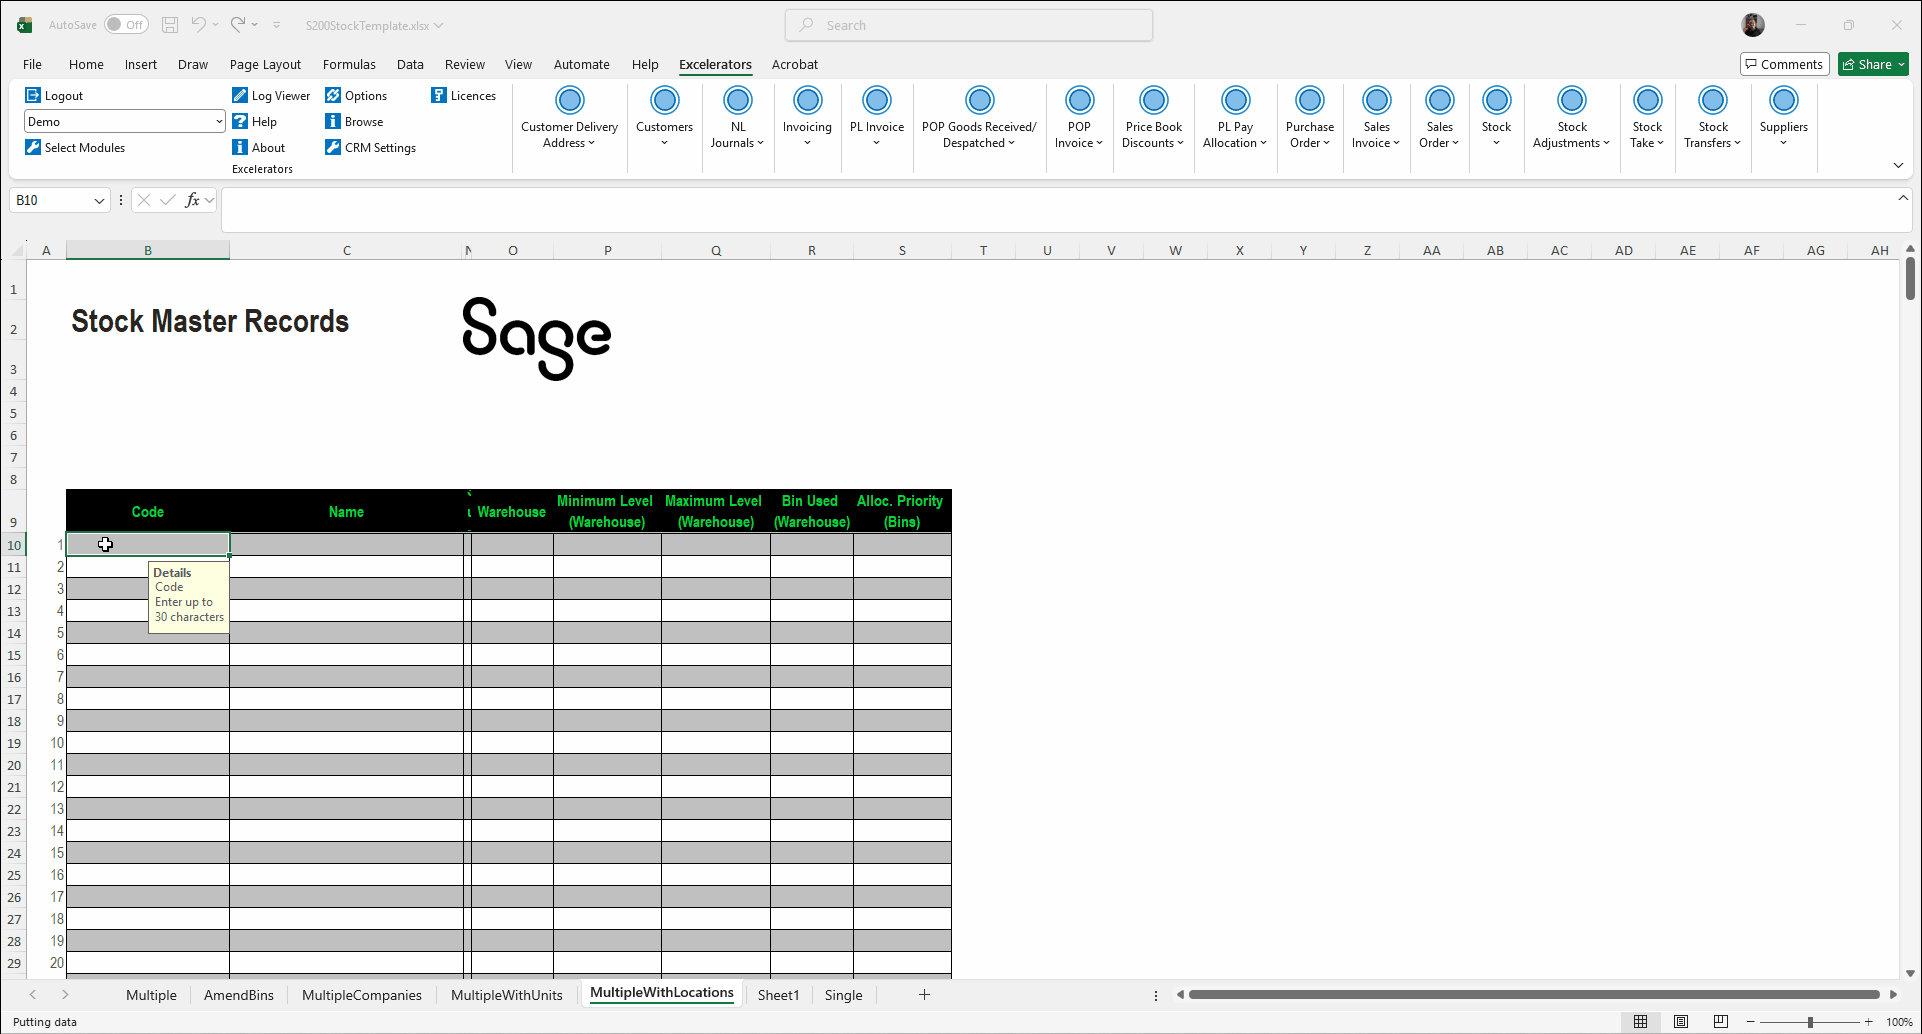Open Stock Transfers
The image size is (1922, 1034).
click(x=1712, y=118)
